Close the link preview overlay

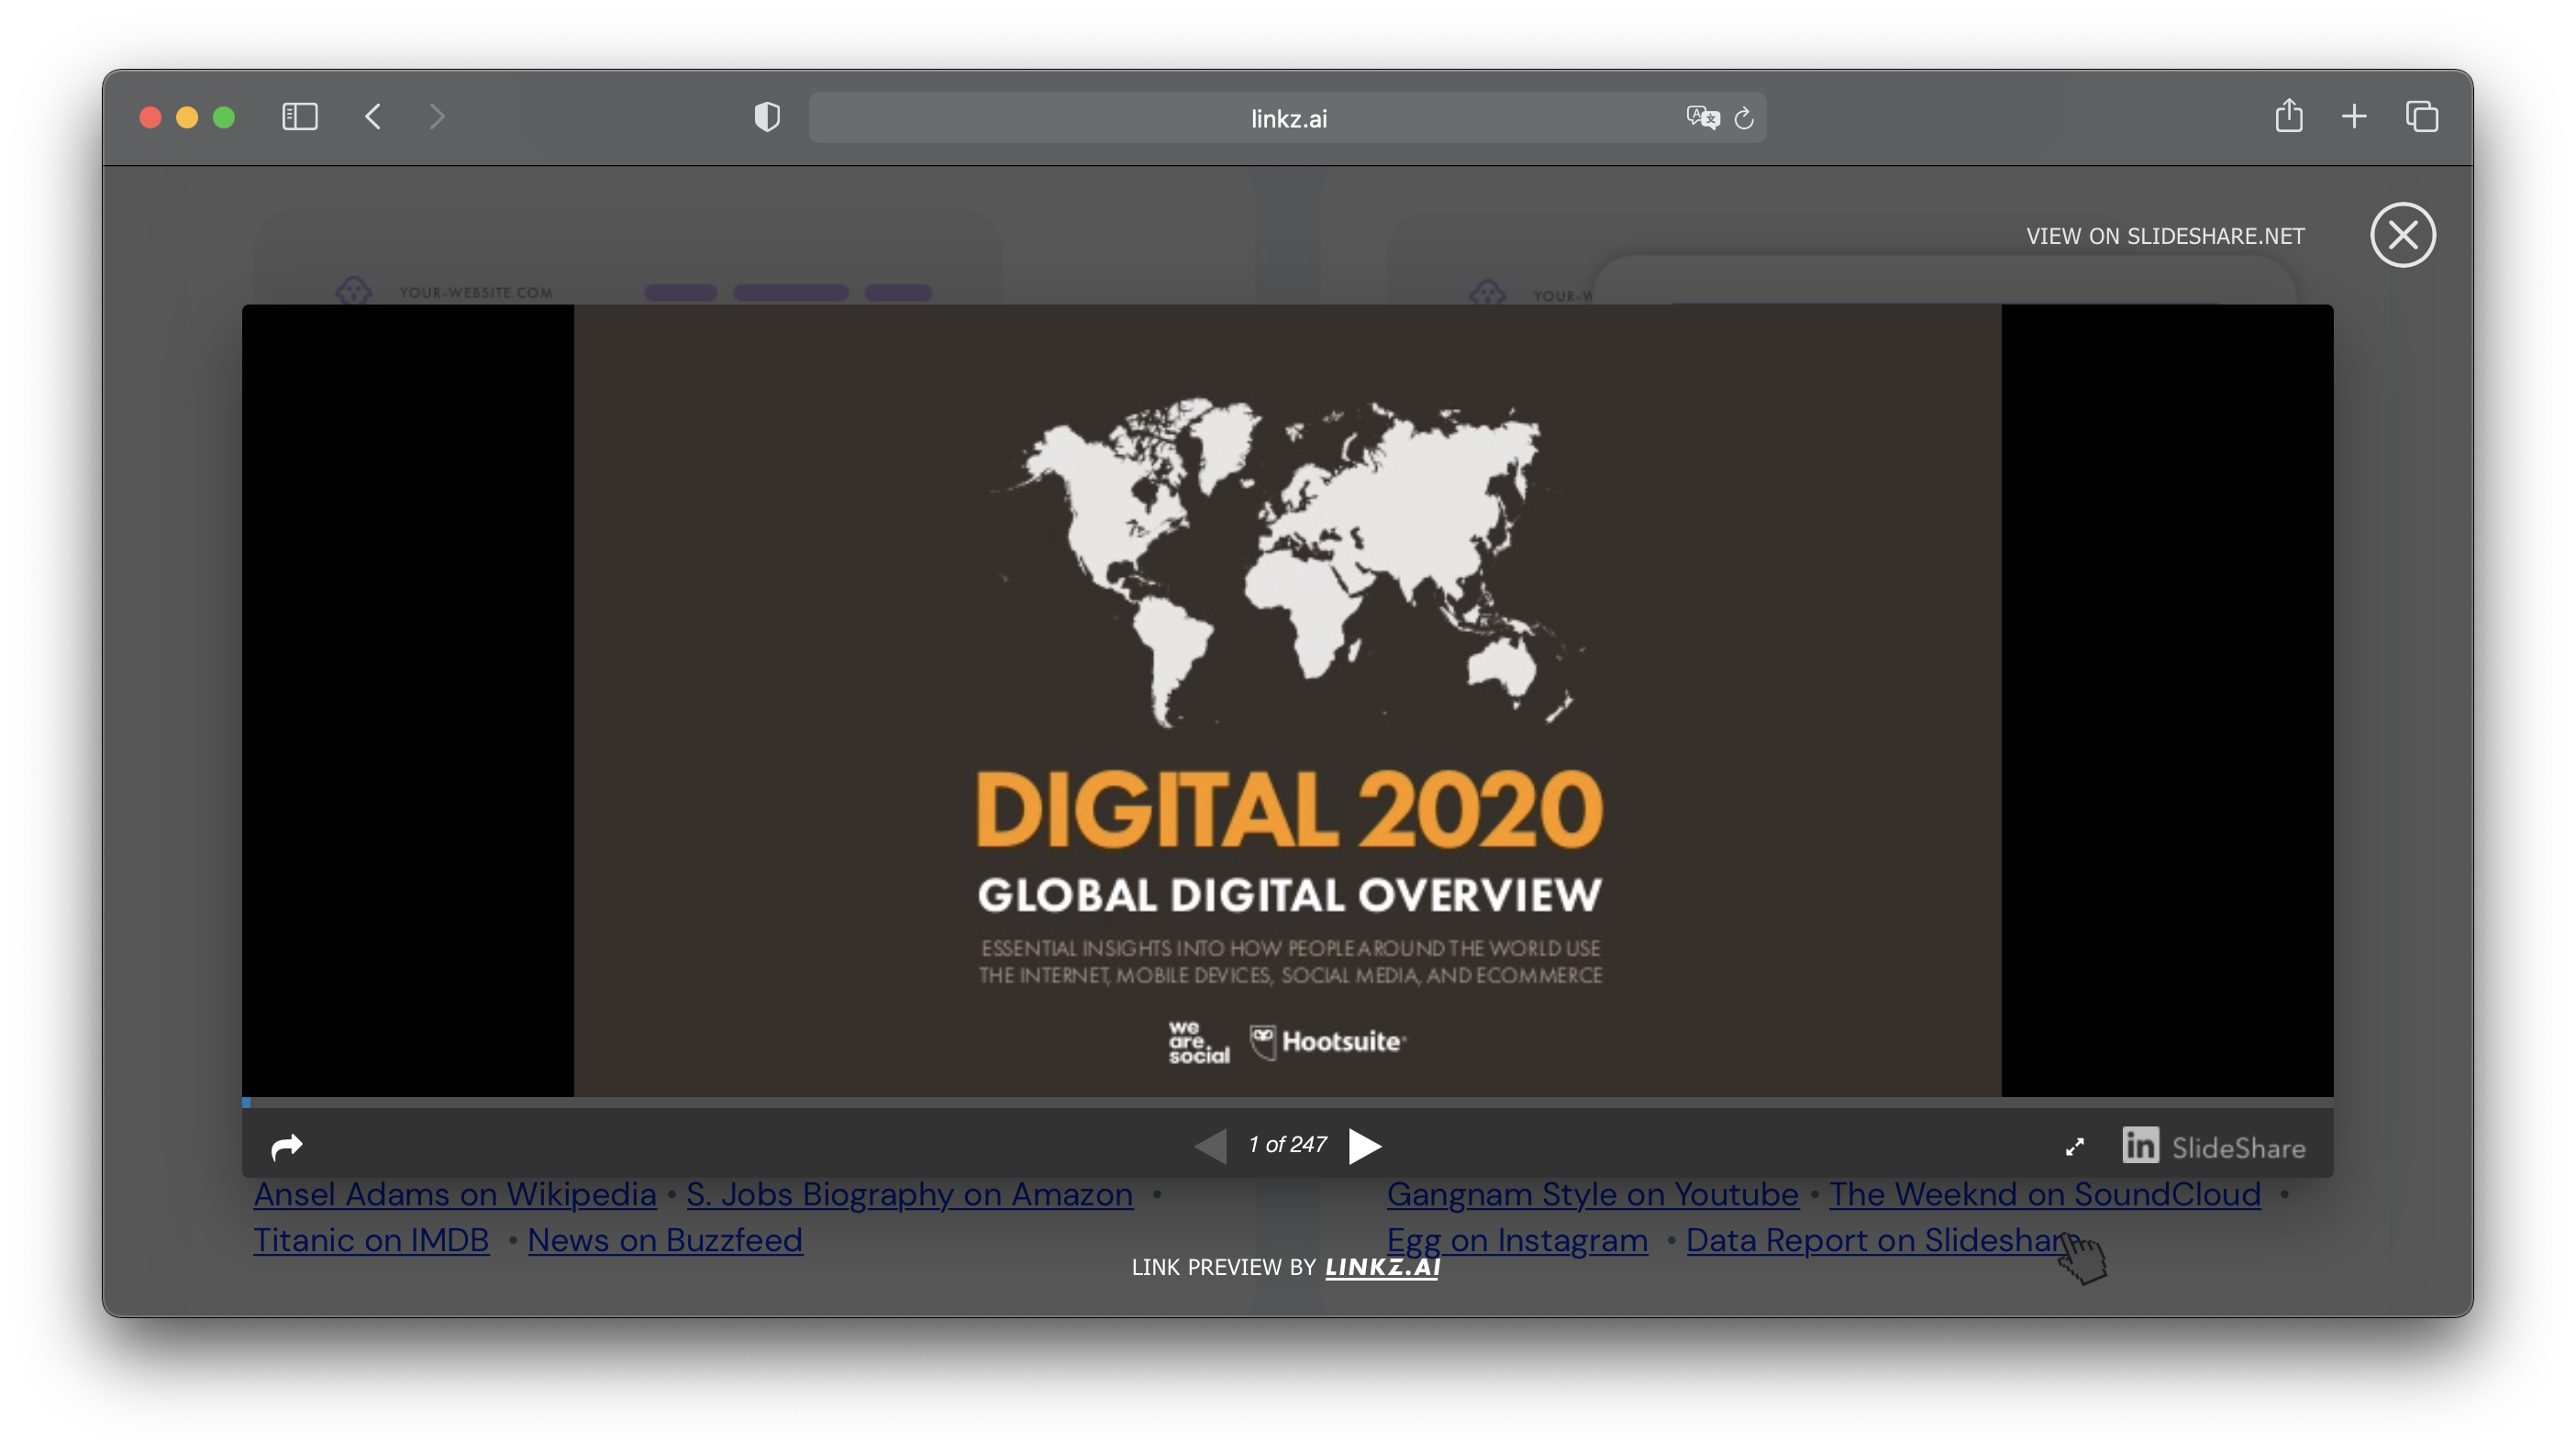coord(2402,235)
